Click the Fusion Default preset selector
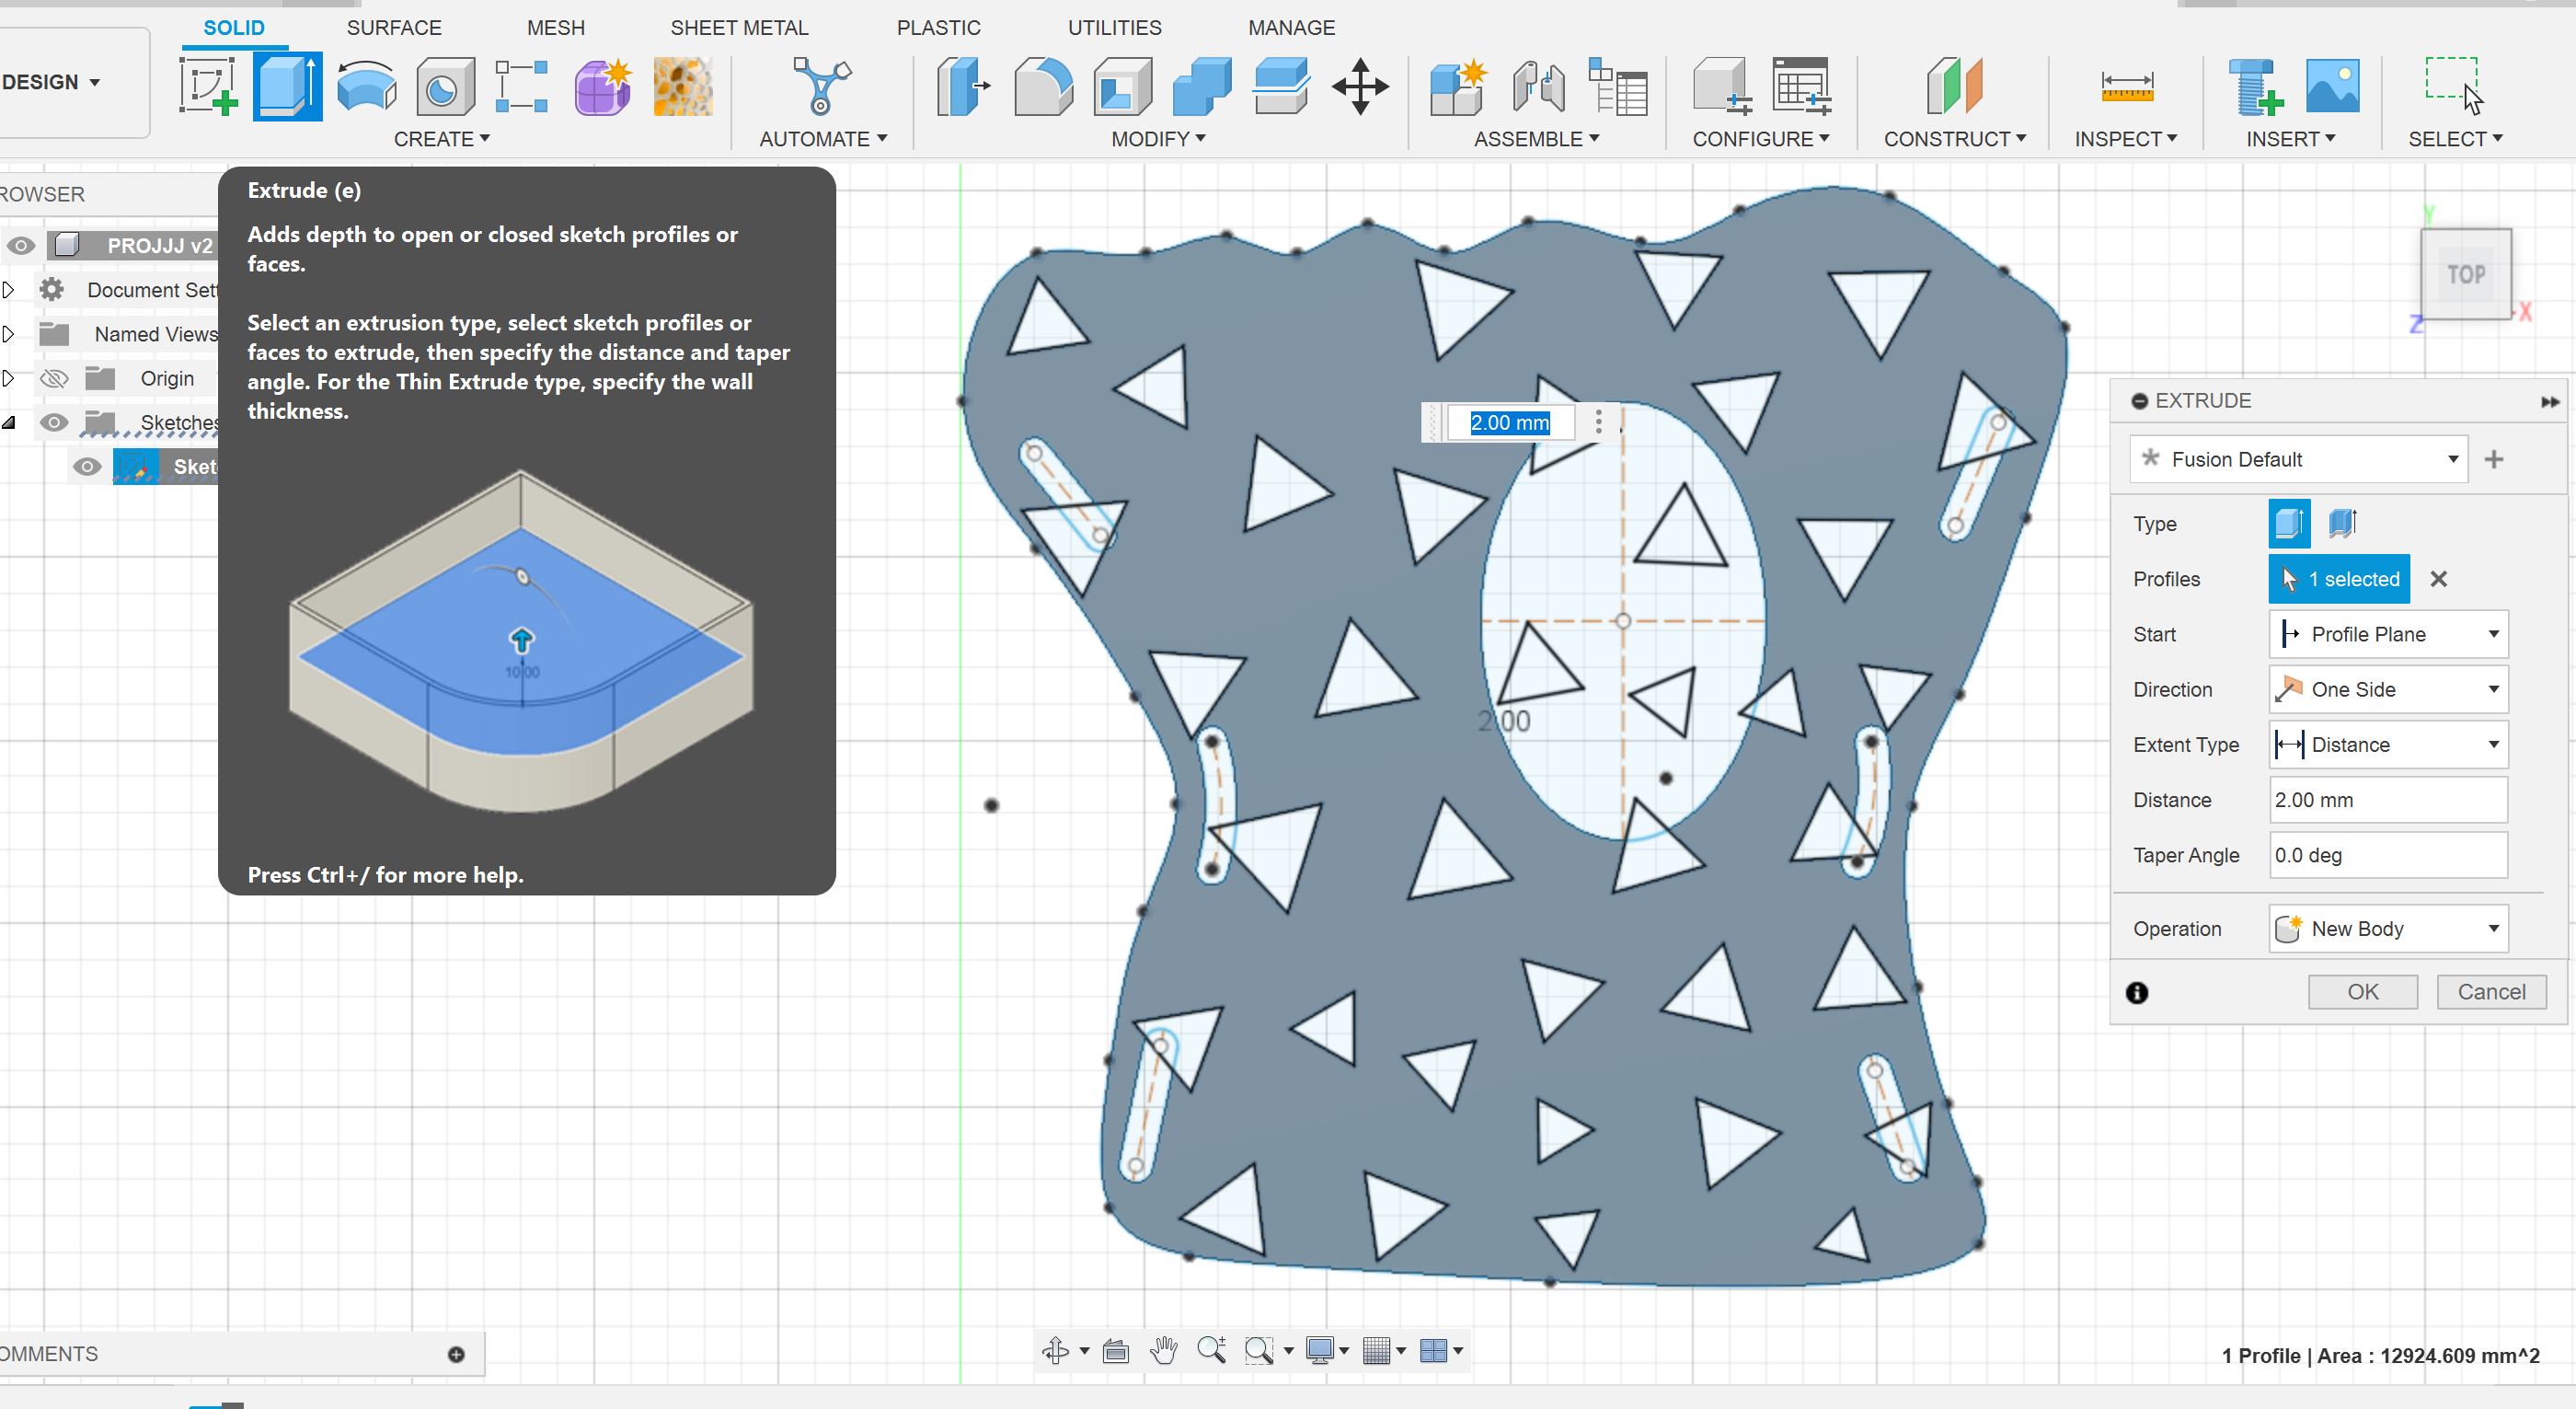 (x=2298, y=458)
